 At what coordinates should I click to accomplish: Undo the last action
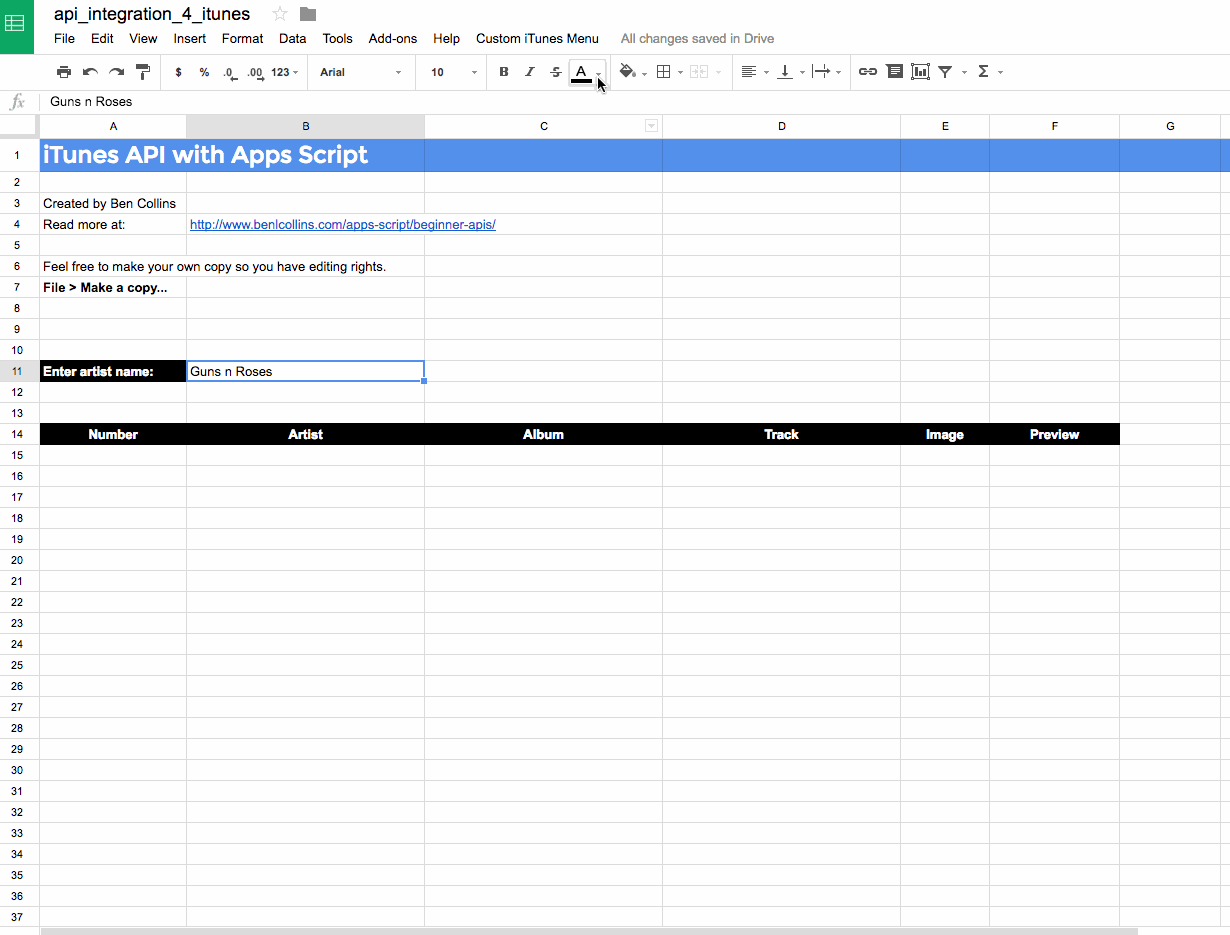click(x=90, y=71)
